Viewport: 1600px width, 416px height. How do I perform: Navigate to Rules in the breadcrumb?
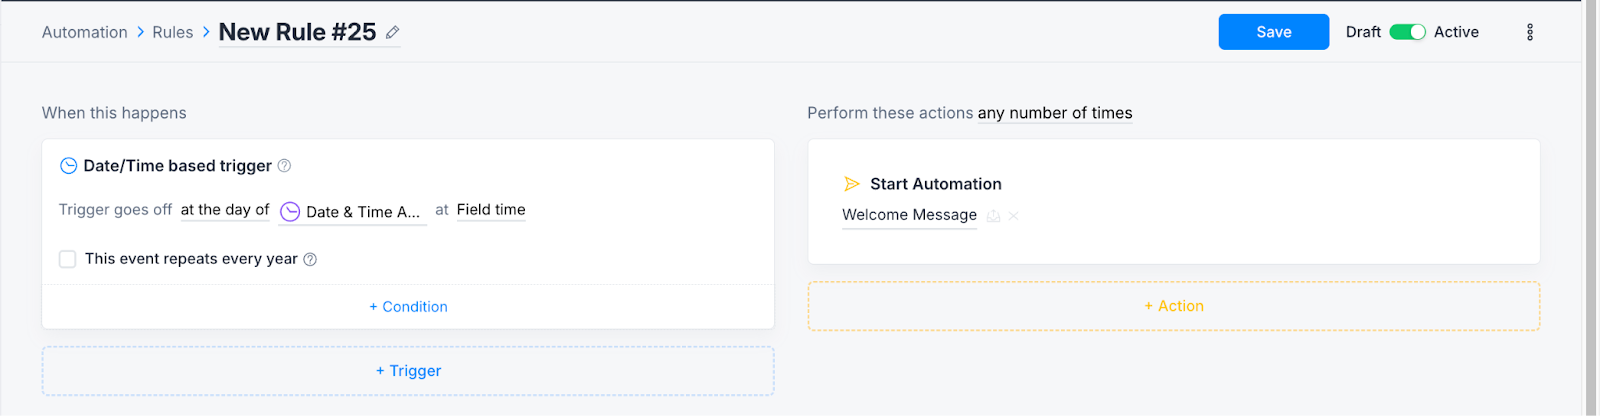[173, 32]
